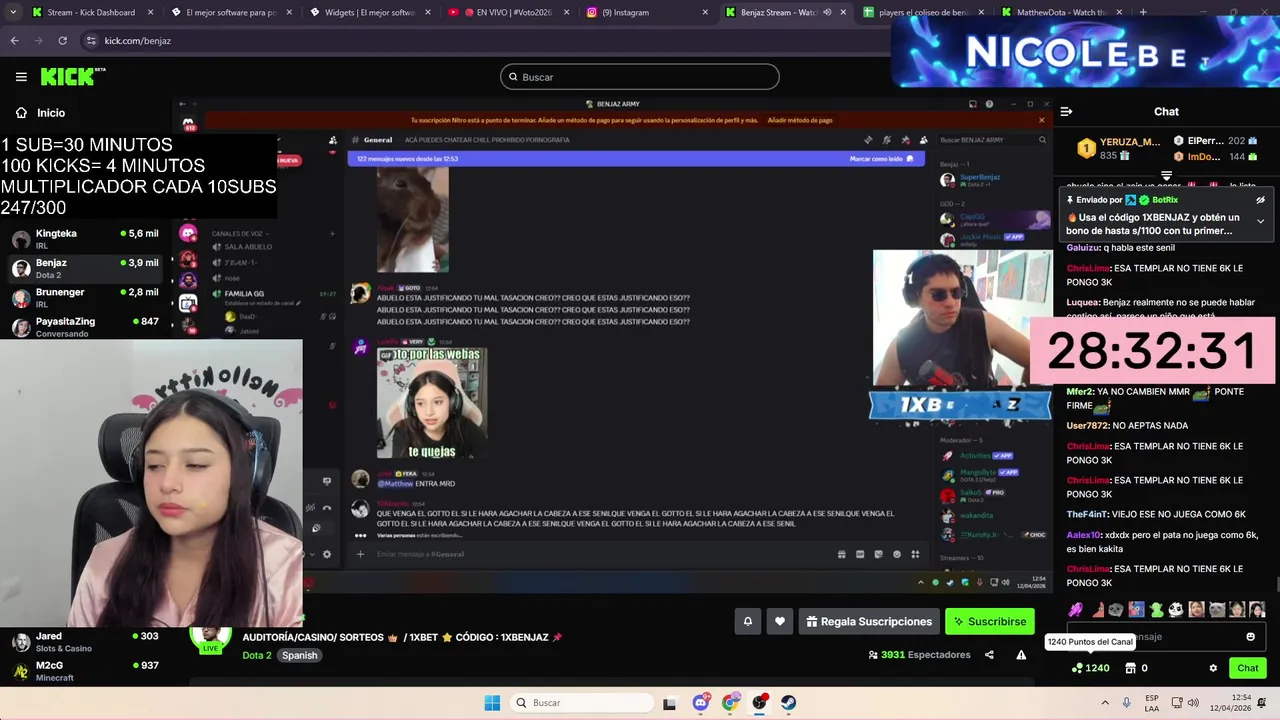Screen dimensions: 1280x720
Task: Open the Dota 2 category link
Action: click(x=256, y=655)
